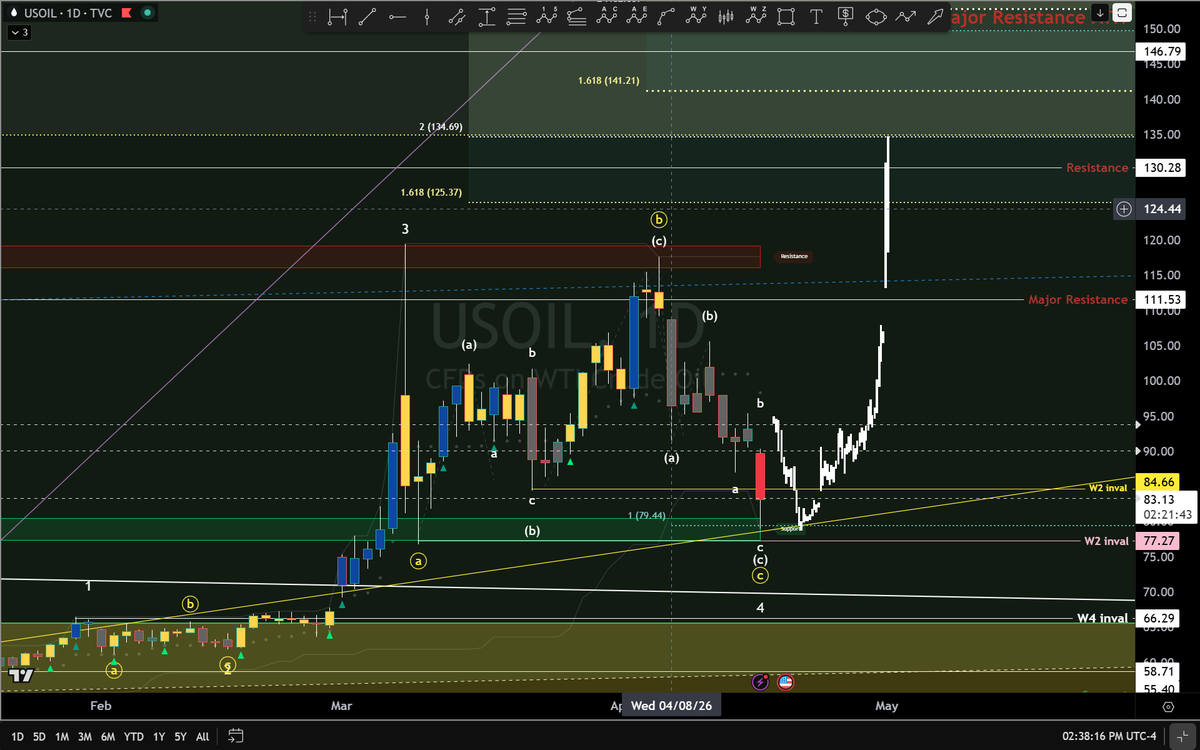
Task: Set range to 1D
Action: point(17,737)
